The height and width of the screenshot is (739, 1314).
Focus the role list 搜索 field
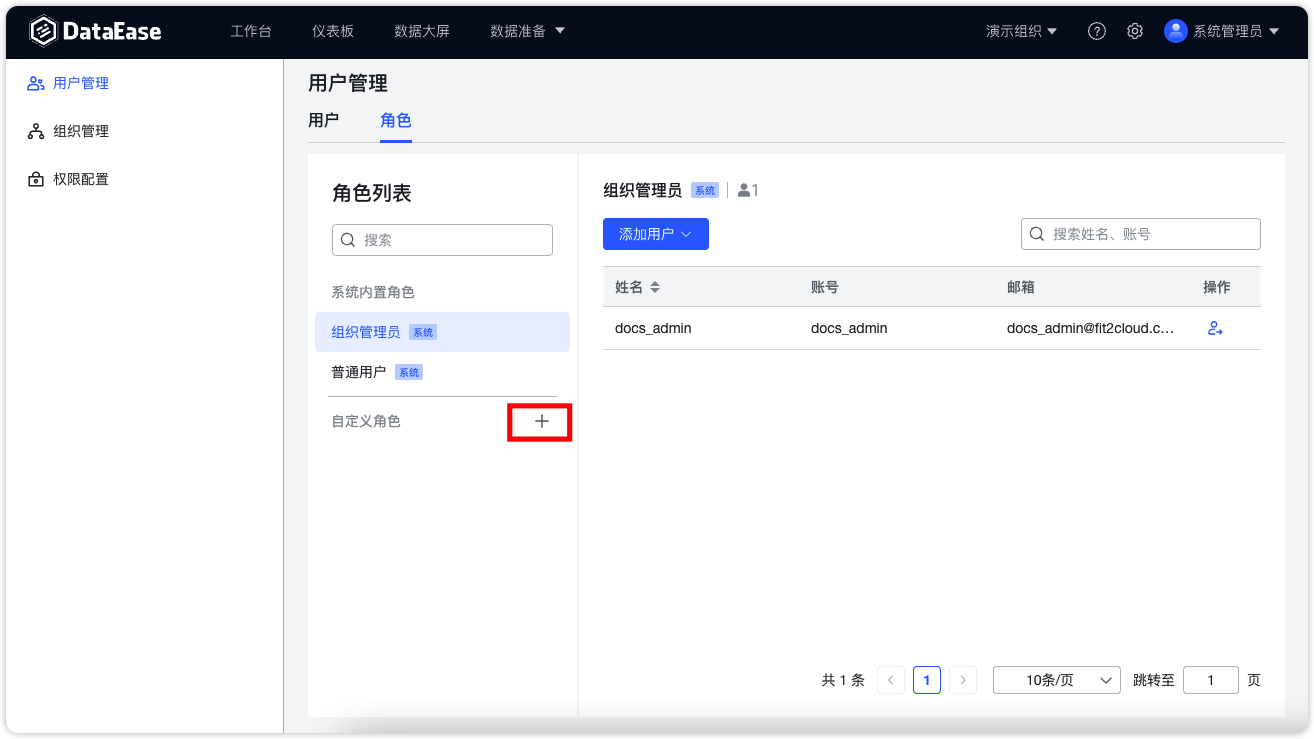tap(442, 240)
